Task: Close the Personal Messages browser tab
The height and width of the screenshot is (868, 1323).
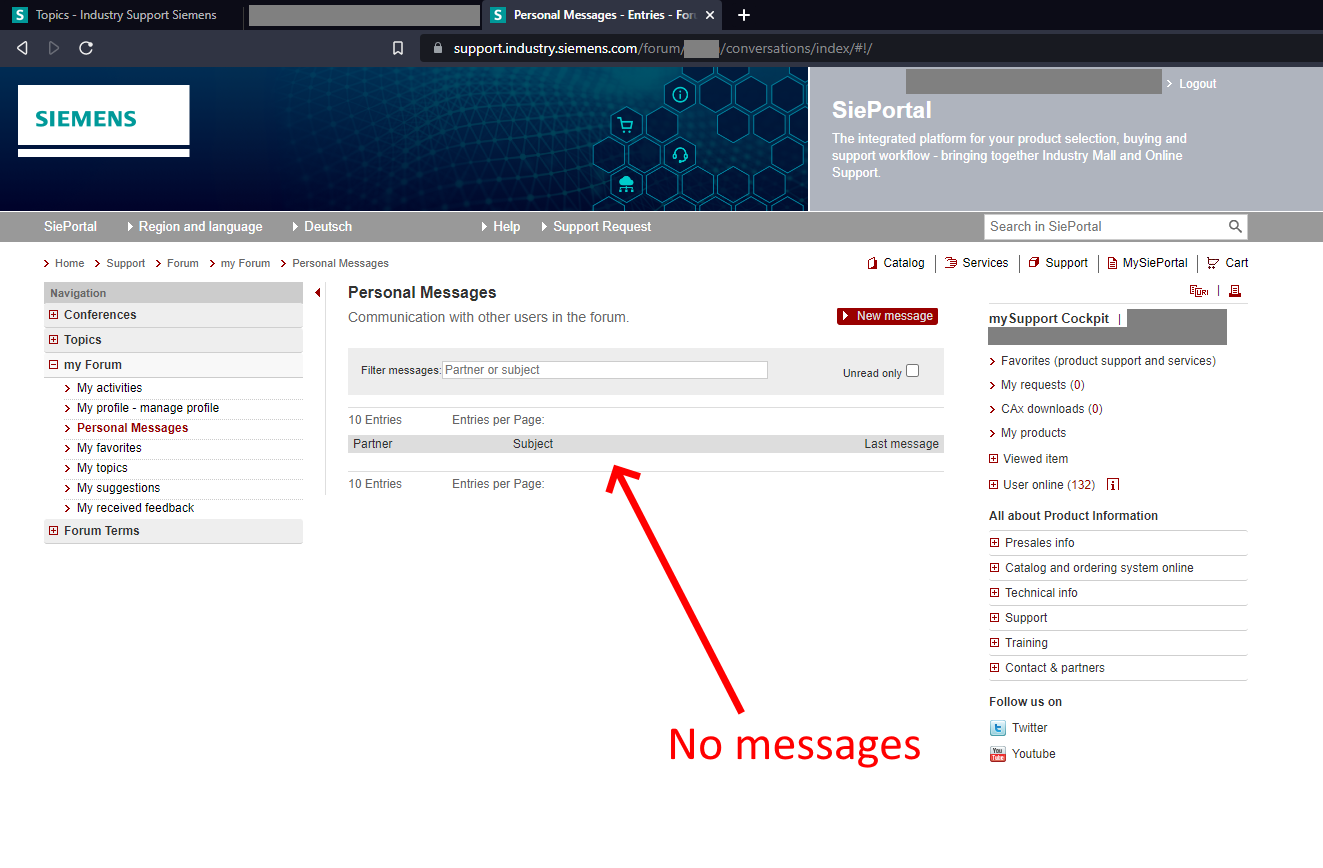Action: (710, 15)
